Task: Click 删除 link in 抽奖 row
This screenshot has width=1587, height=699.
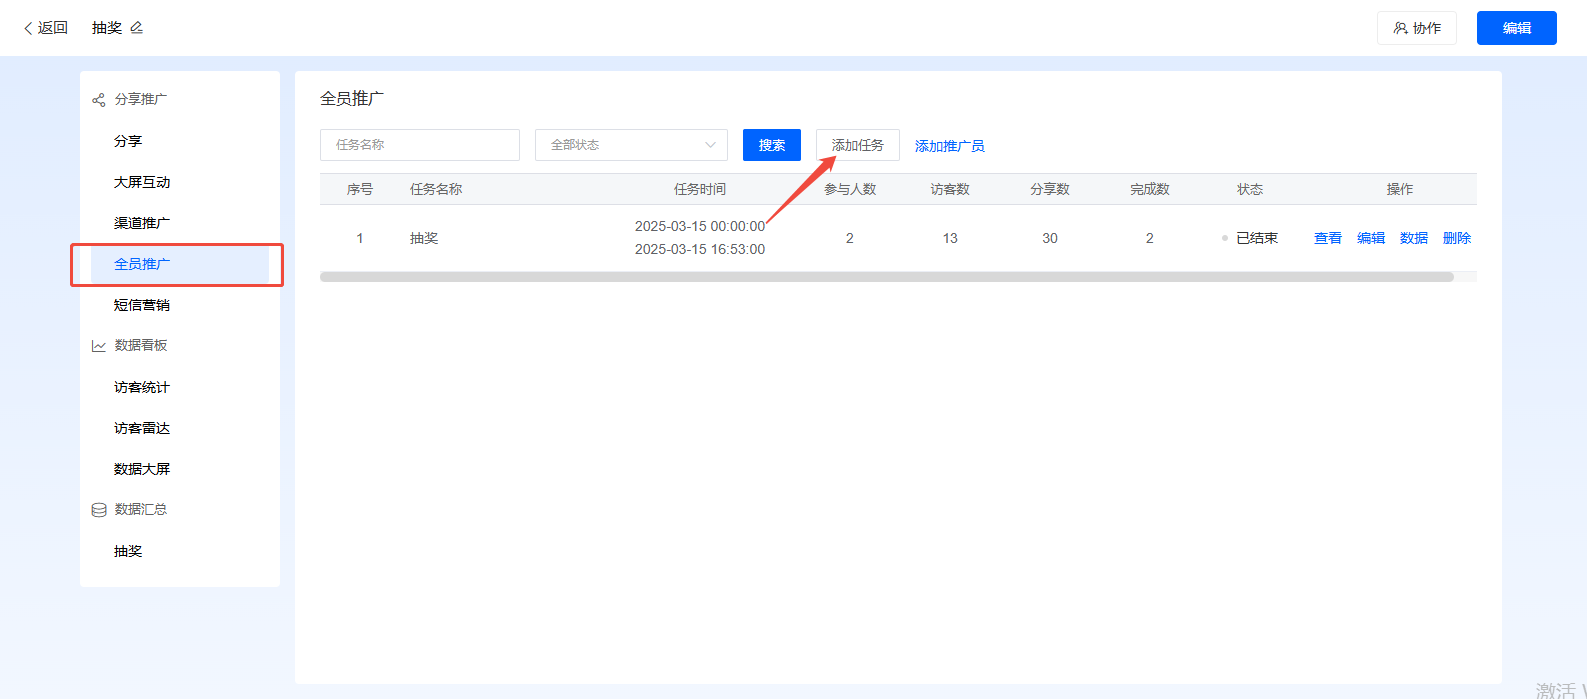Action: (1457, 238)
